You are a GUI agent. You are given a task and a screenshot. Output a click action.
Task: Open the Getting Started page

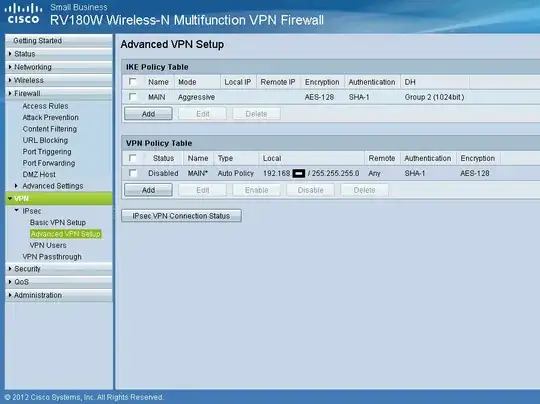point(59,41)
